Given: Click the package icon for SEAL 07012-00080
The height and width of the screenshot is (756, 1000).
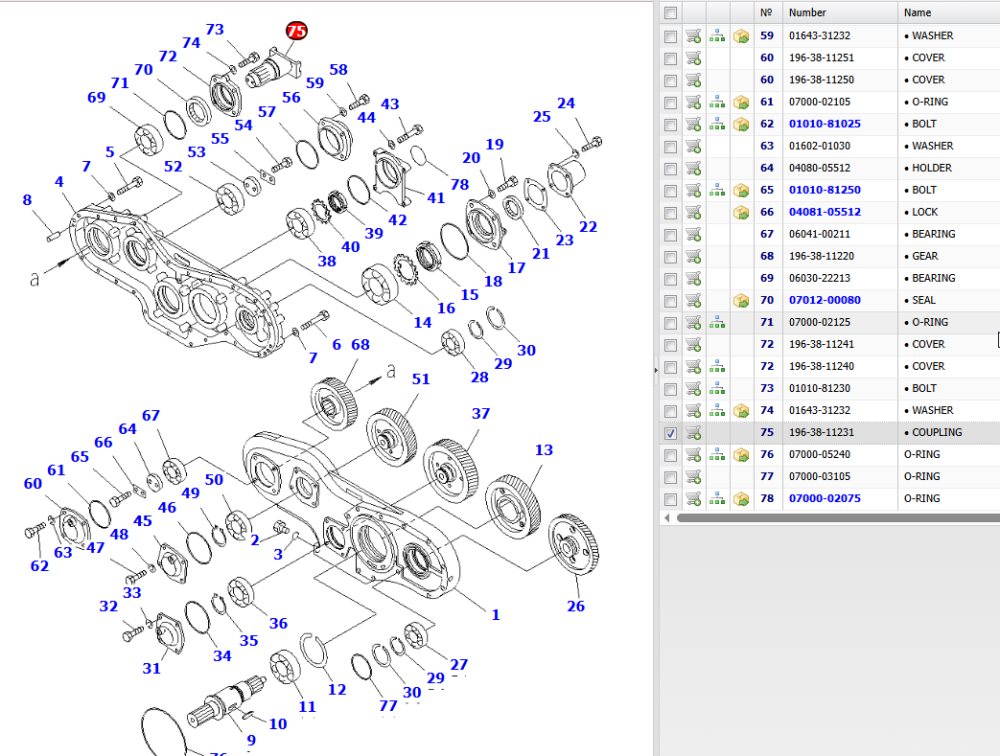Looking at the screenshot, I should [x=741, y=300].
